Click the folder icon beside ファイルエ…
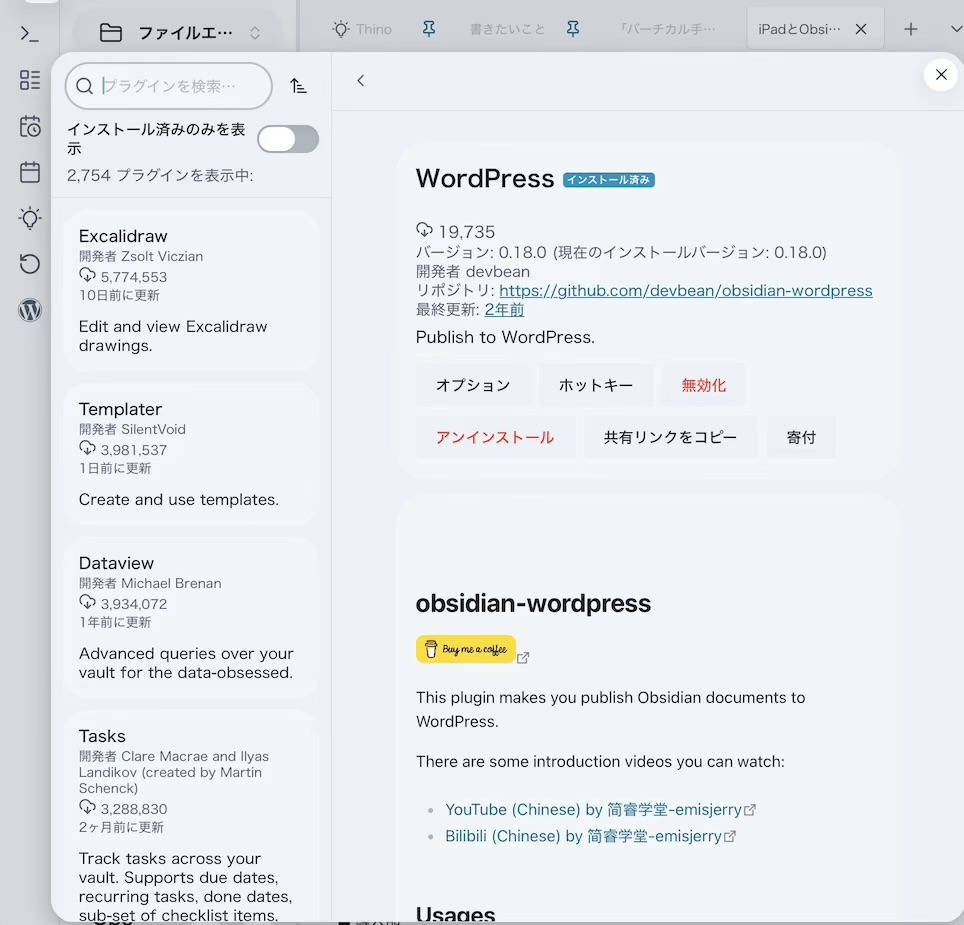This screenshot has height=925, width=964. point(111,33)
